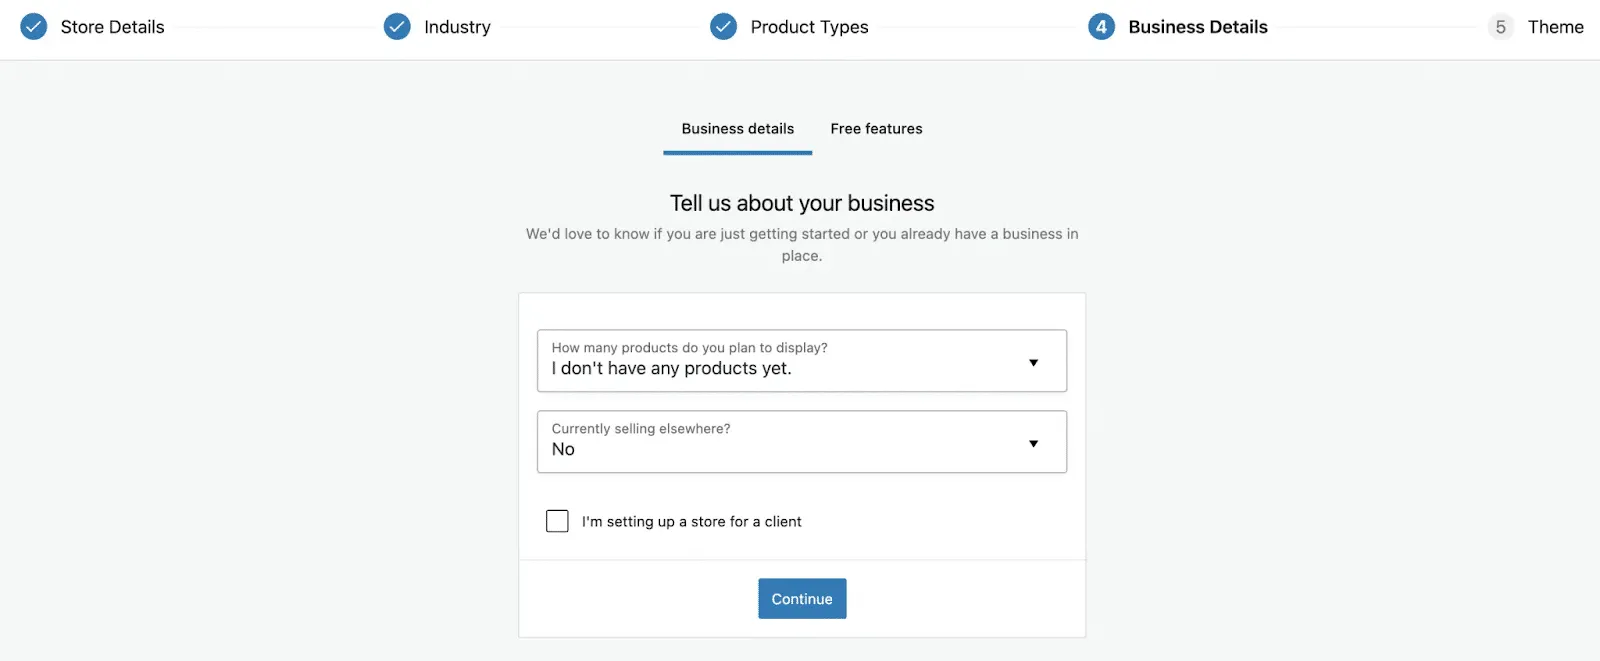Open the Product Types step label
1600x661 pixels.
coord(809,27)
